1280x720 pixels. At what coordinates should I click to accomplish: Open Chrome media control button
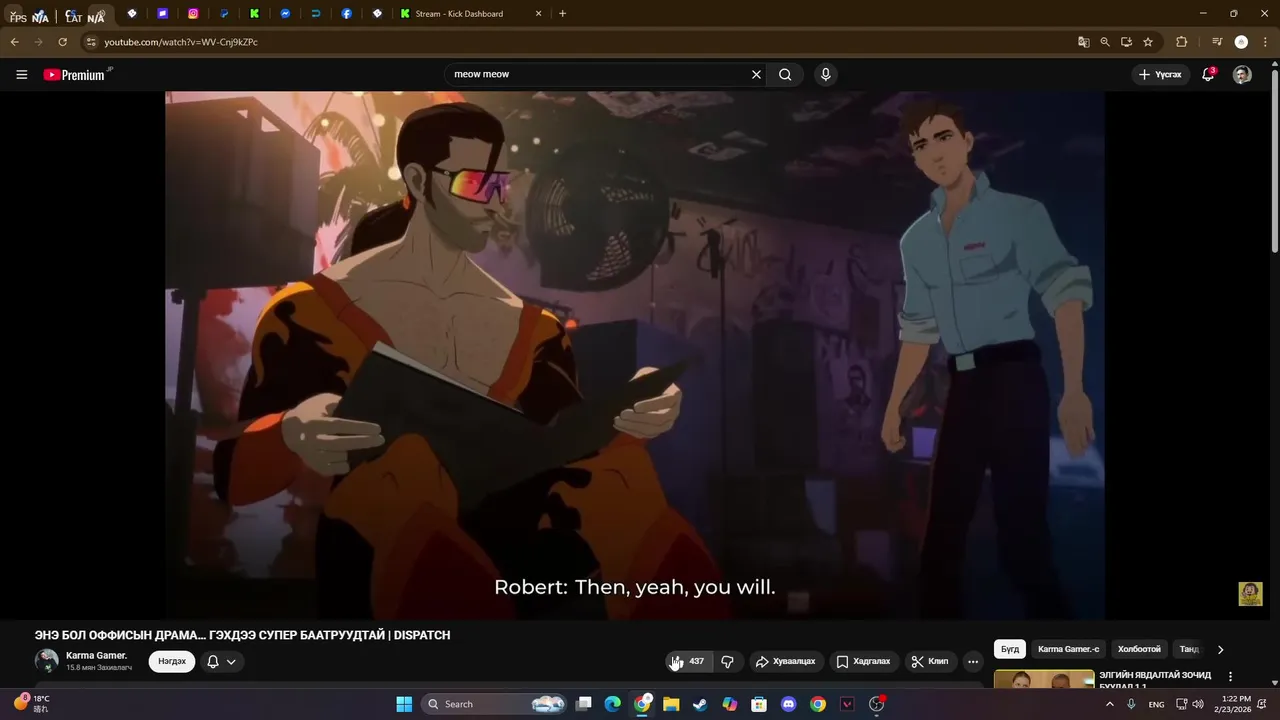(x=1217, y=42)
